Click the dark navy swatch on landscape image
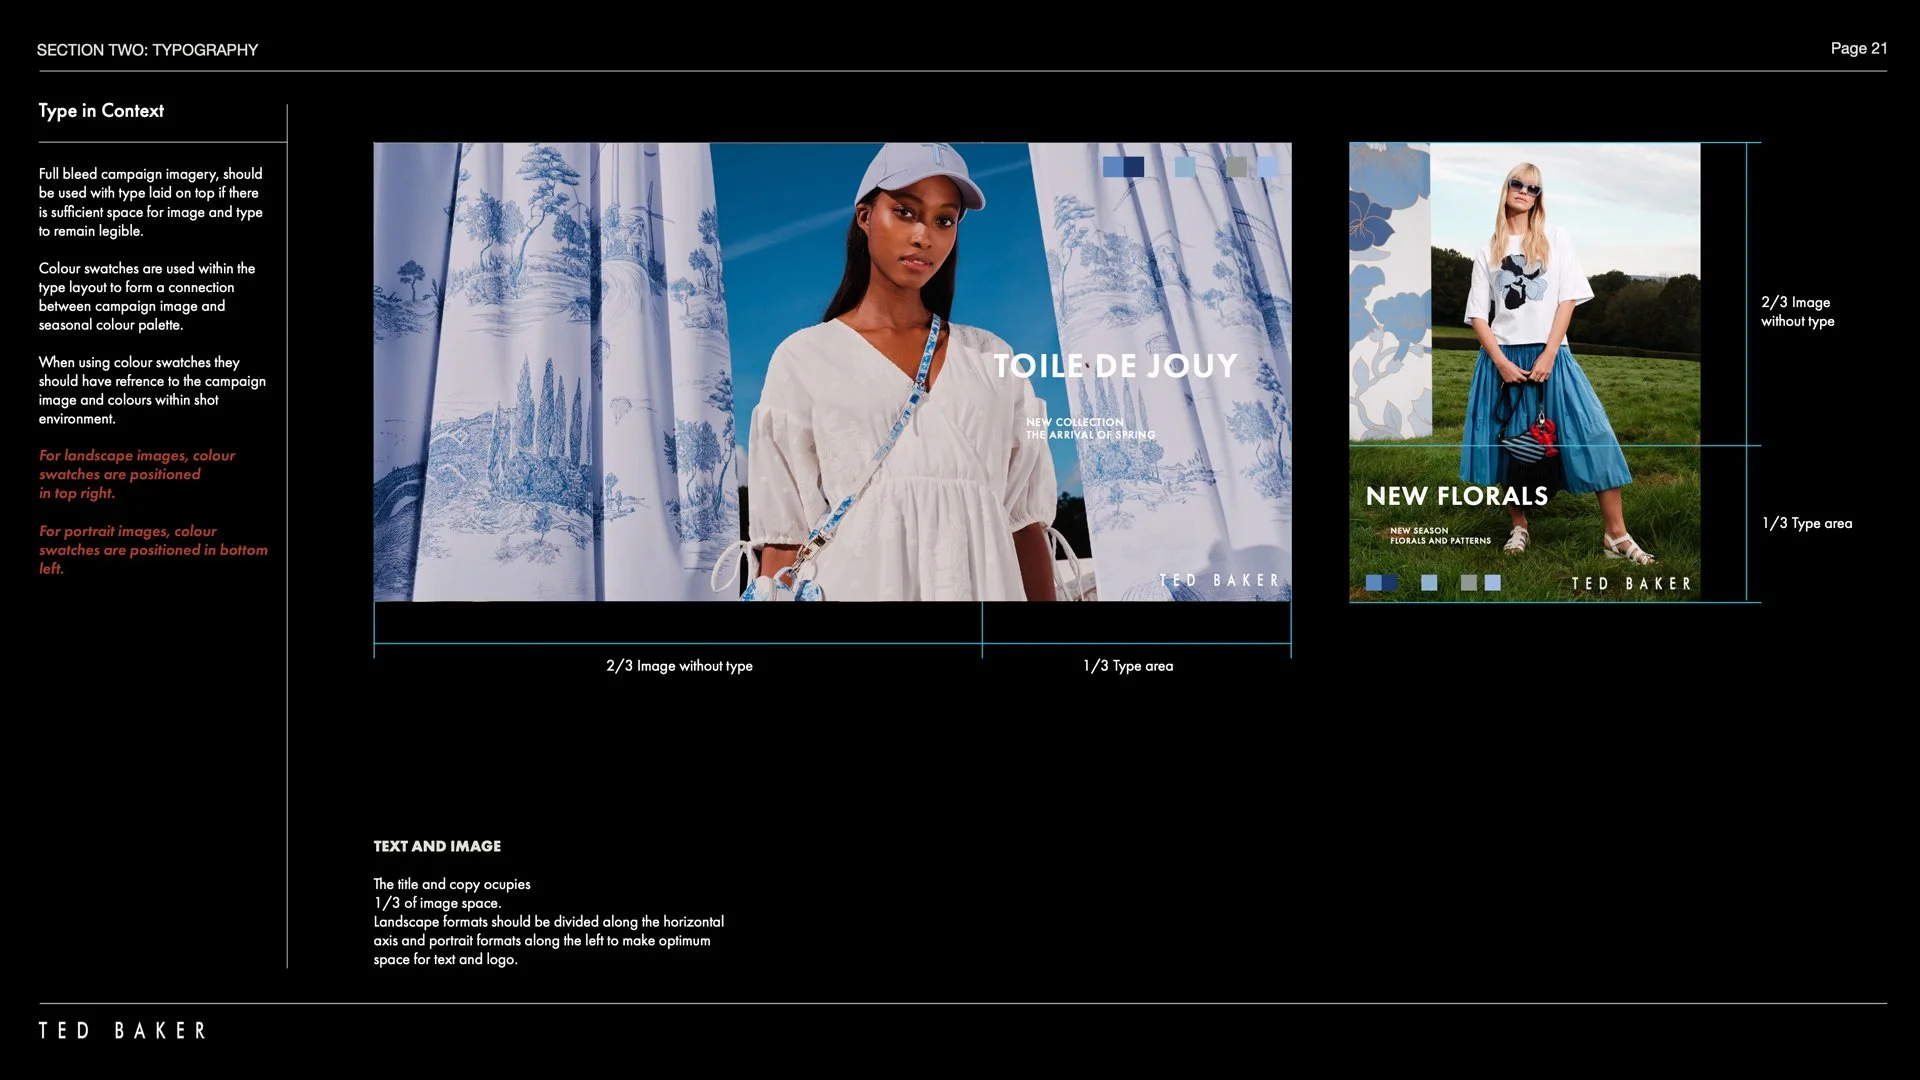This screenshot has height=1080, width=1920. click(x=1134, y=167)
